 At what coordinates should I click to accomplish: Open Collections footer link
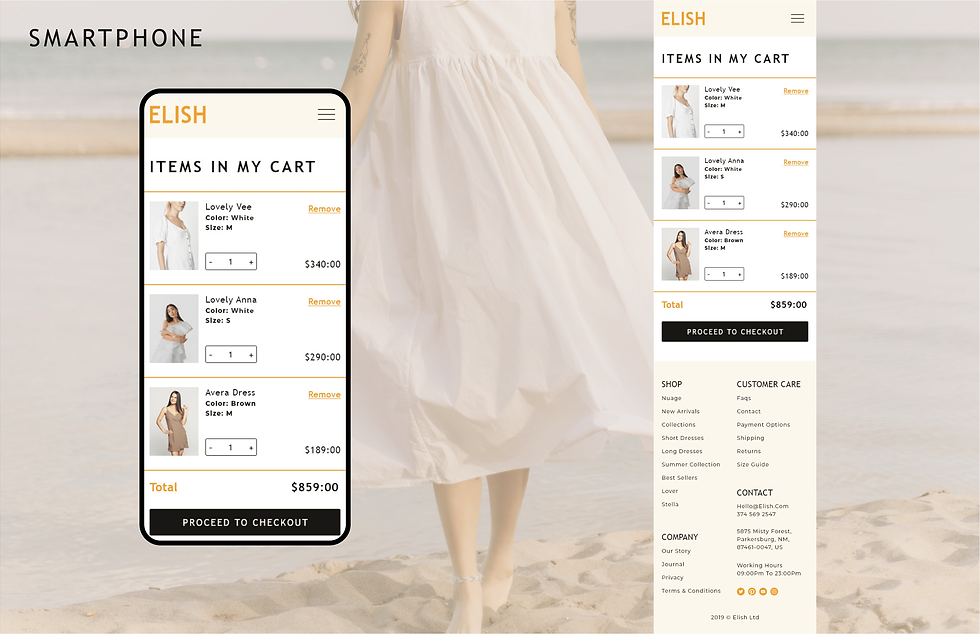click(x=678, y=425)
